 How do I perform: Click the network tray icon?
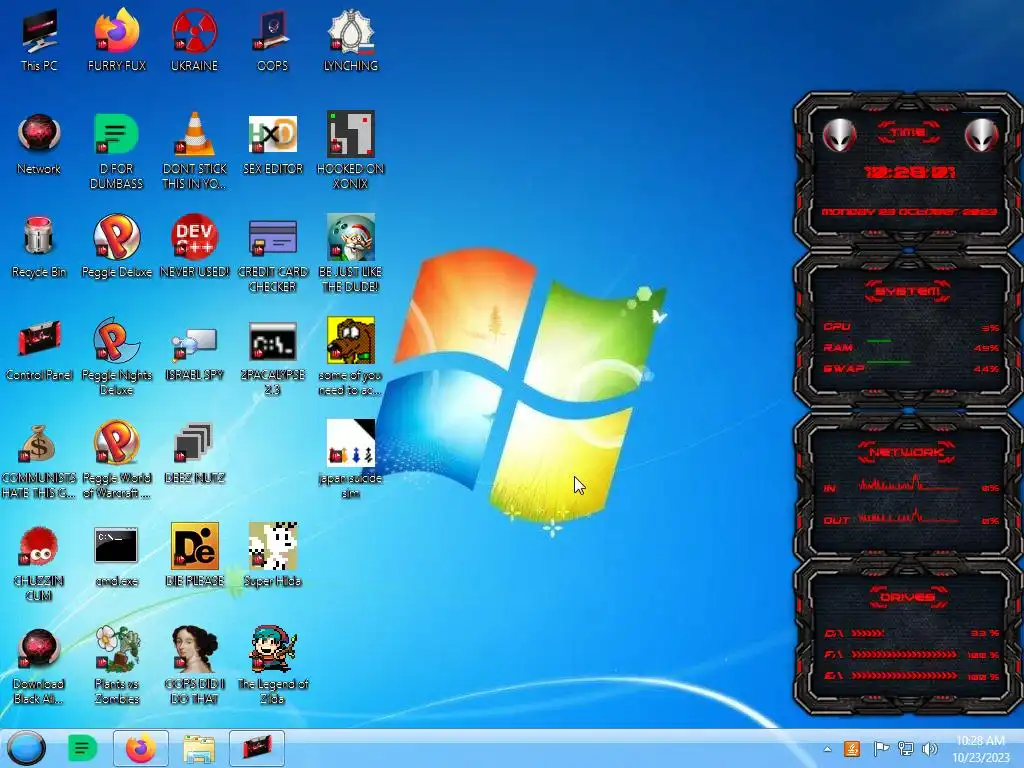coord(906,749)
